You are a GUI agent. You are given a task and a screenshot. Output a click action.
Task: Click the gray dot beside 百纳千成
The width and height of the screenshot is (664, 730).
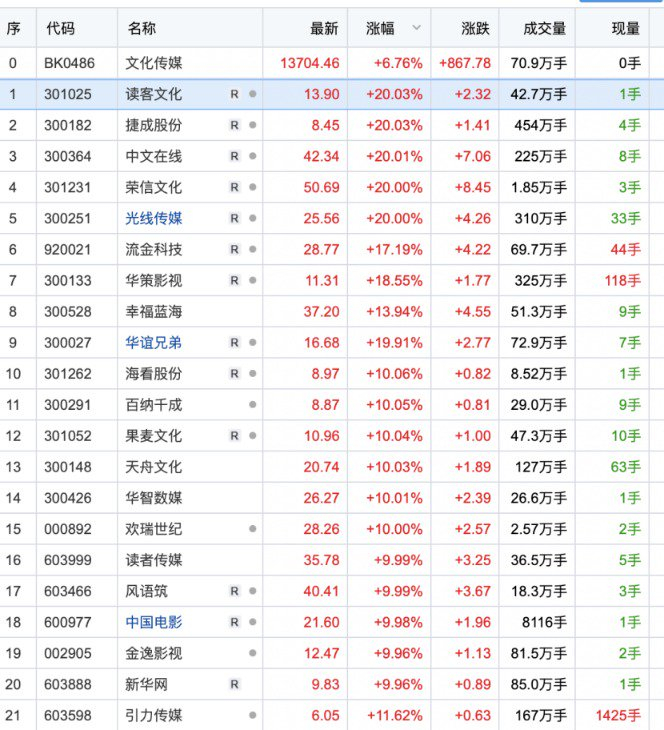252,405
